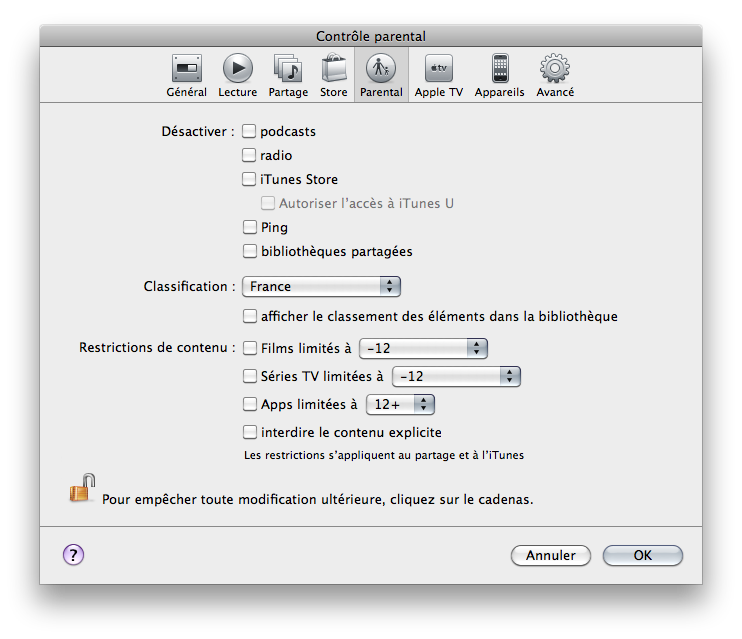742x639 pixels.
Task: Click the padlock to lock settings
Action: pos(82,488)
